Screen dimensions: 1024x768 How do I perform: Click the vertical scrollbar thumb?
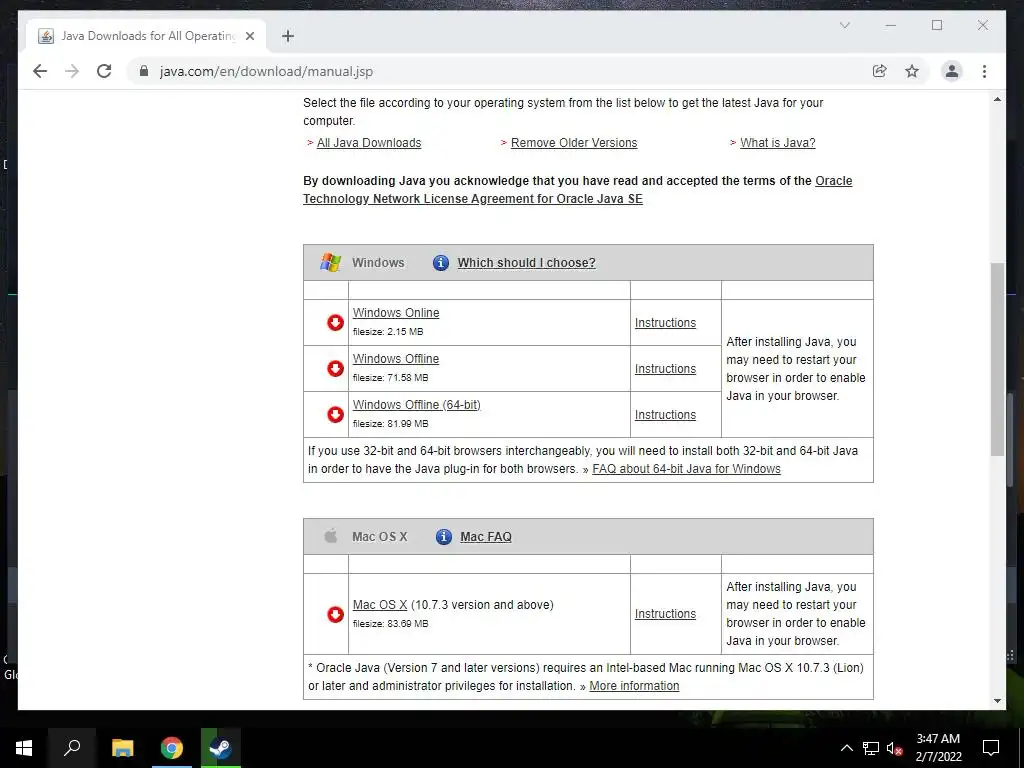click(997, 359)
